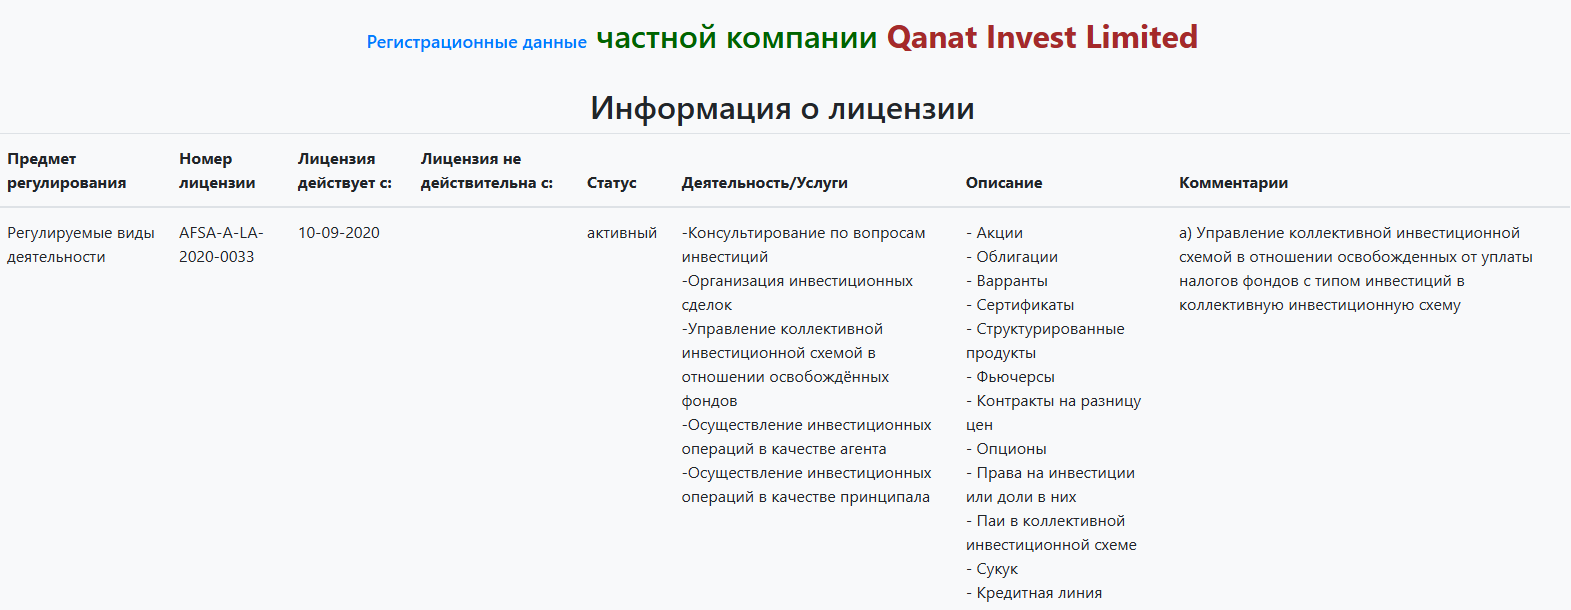Click the 'Деятельность/Услуги' column header
The image size is (1571, 610).
point(765,183)
